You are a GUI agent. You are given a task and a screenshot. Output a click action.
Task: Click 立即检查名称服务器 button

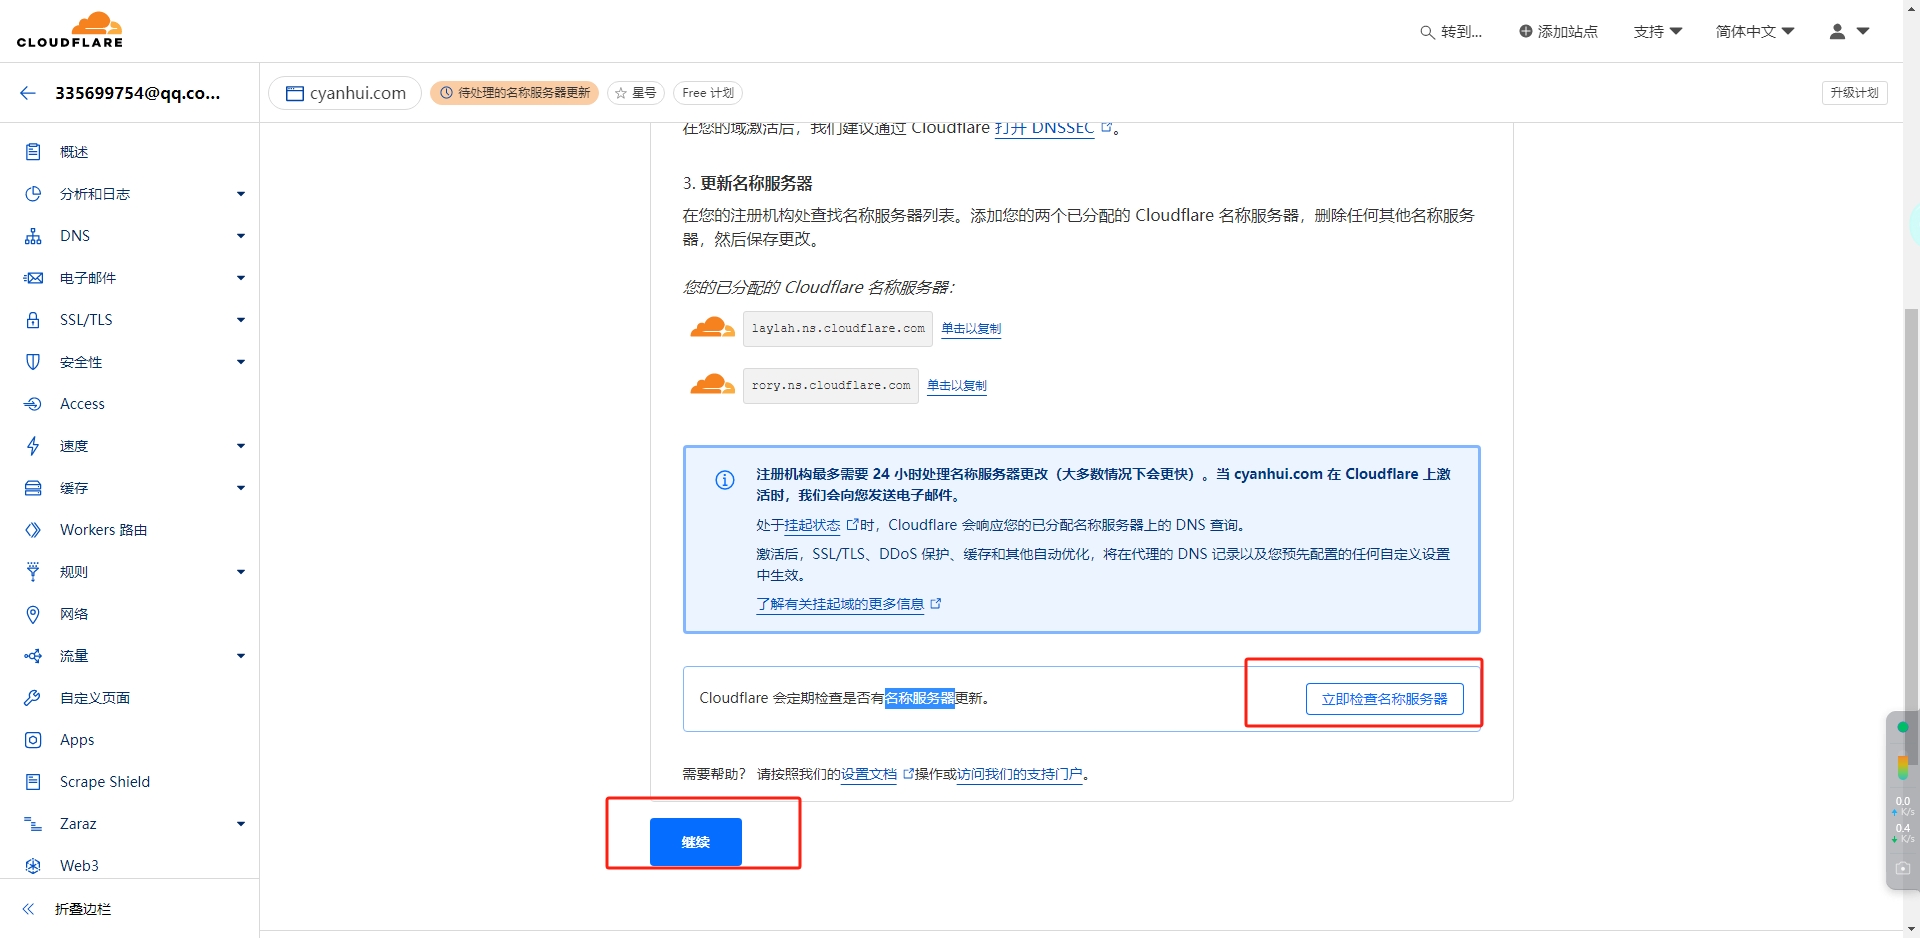coord(1384,699)
